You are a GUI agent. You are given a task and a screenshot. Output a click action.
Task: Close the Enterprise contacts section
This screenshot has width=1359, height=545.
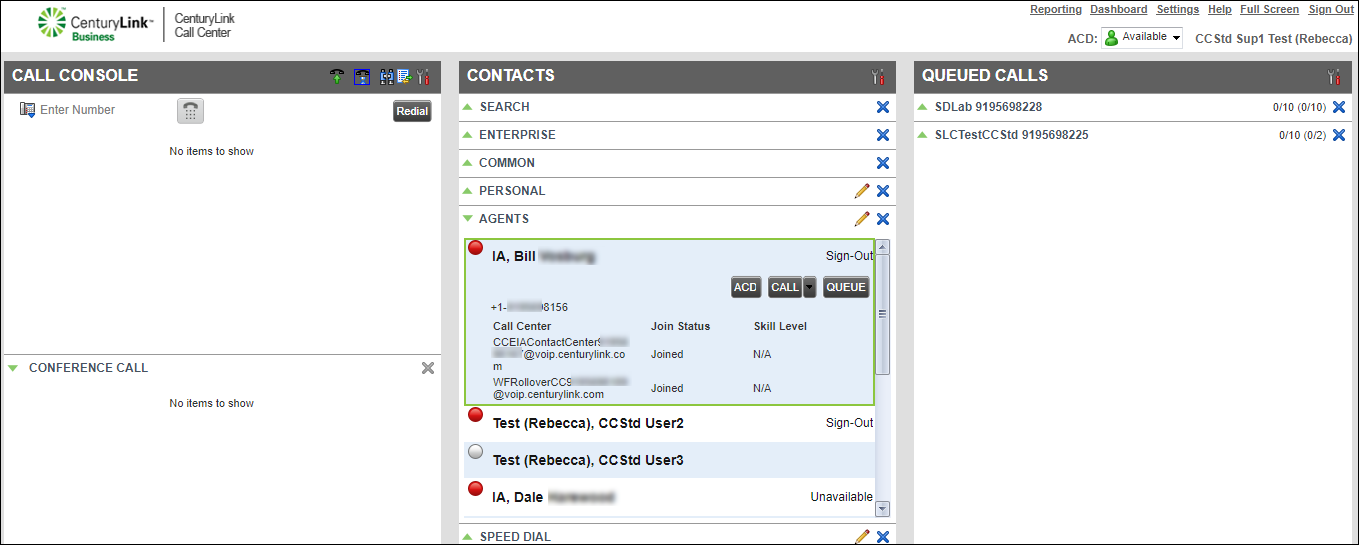[x=882, y=135]
